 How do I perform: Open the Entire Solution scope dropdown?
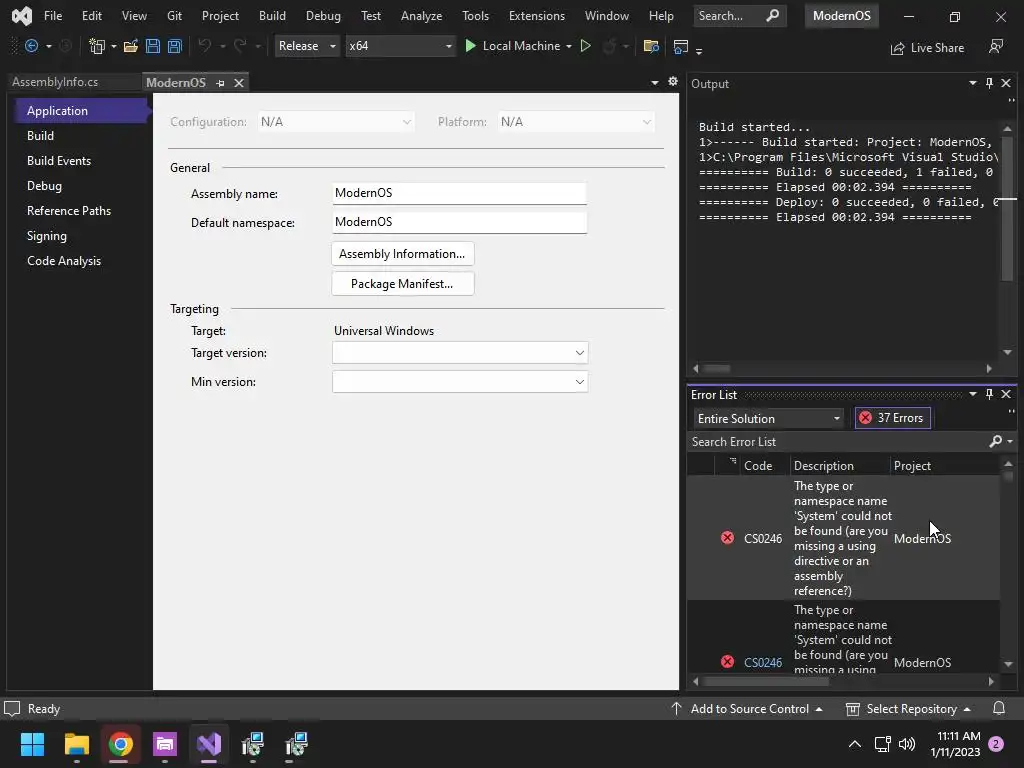(x=769, y=419)
